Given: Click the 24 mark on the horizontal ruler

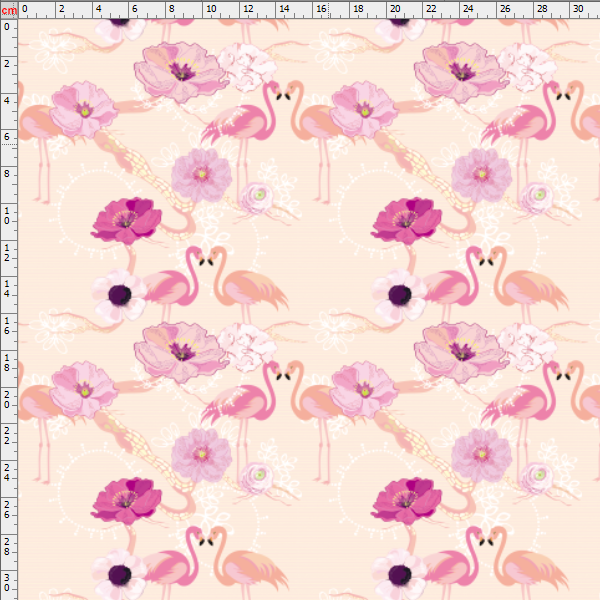Looking at the screenshot, I should [468, 9].
